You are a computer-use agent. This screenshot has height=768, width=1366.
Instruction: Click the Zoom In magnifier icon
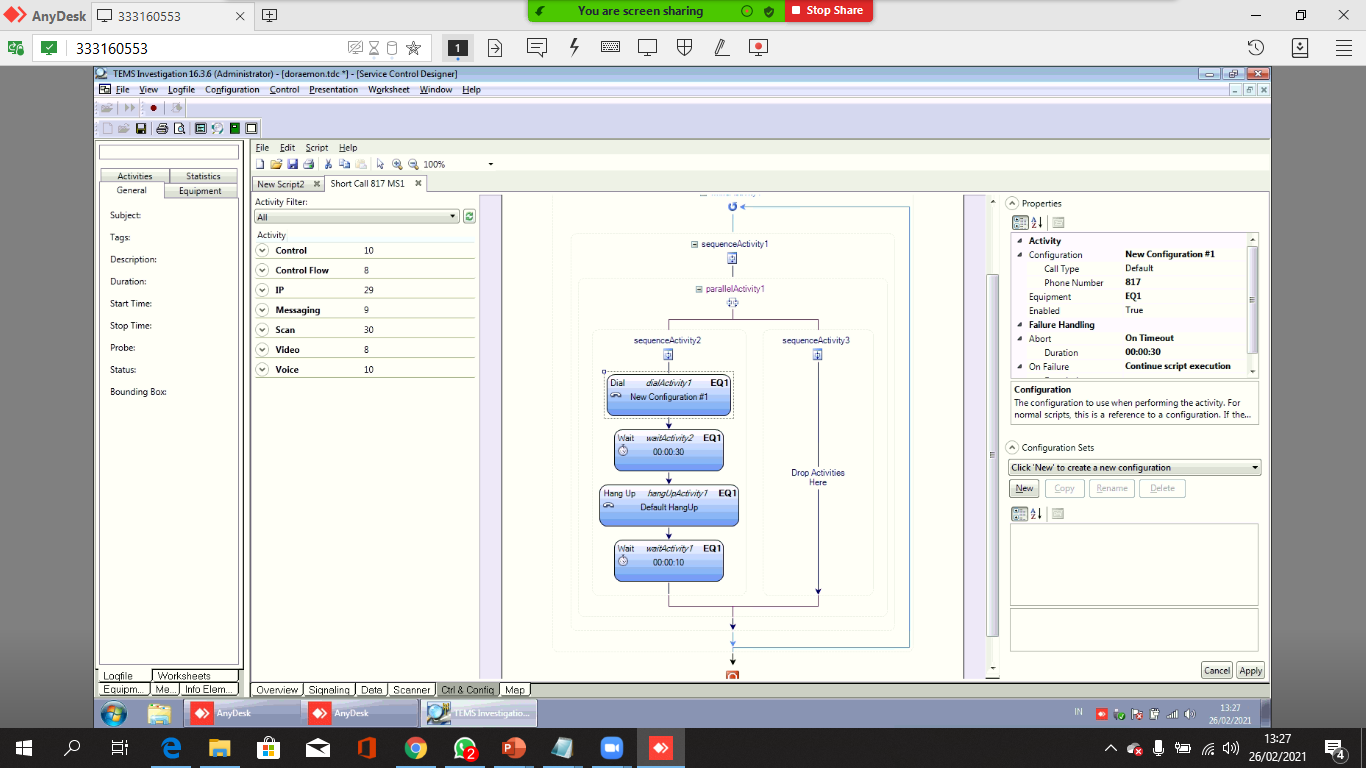click(397, 164)
